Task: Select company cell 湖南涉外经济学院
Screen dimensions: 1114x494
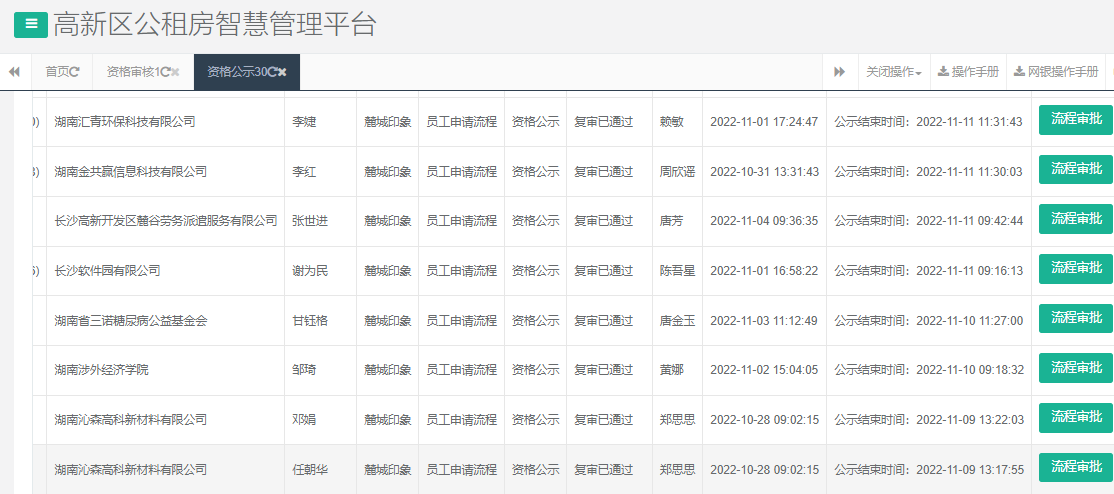Action: pyautogui.click(x=102, y=370)
